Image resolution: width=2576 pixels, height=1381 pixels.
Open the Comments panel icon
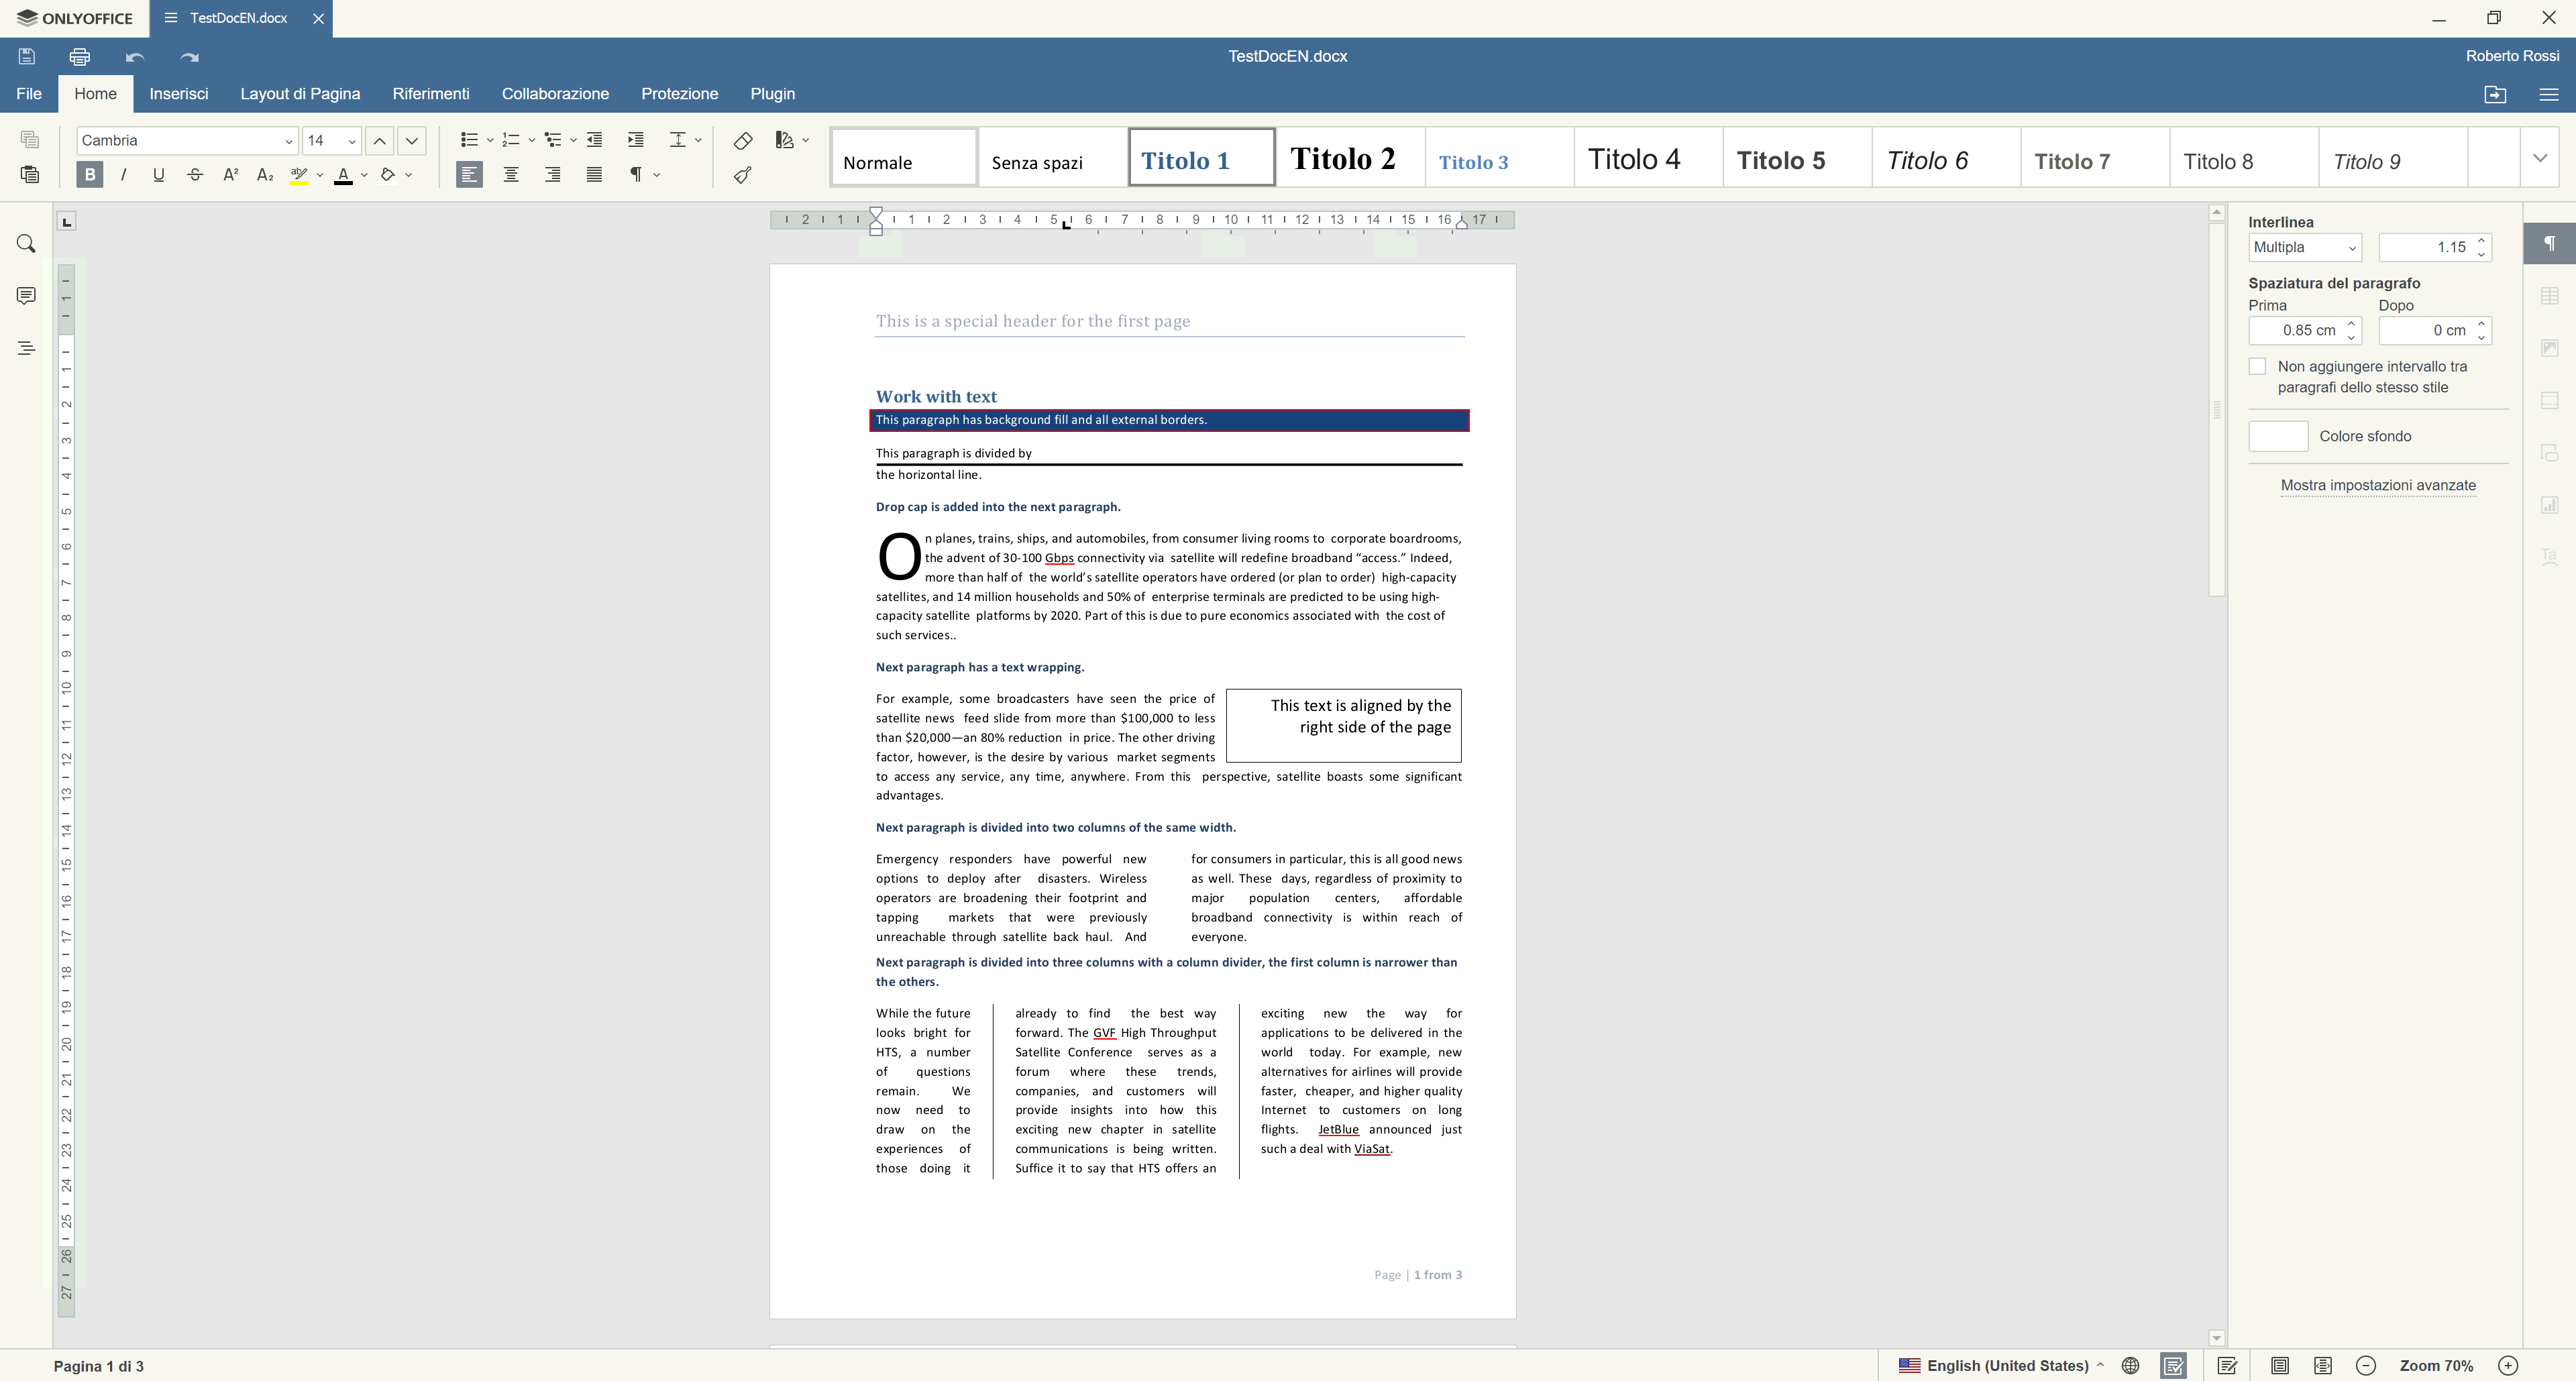tap(27, 296)
